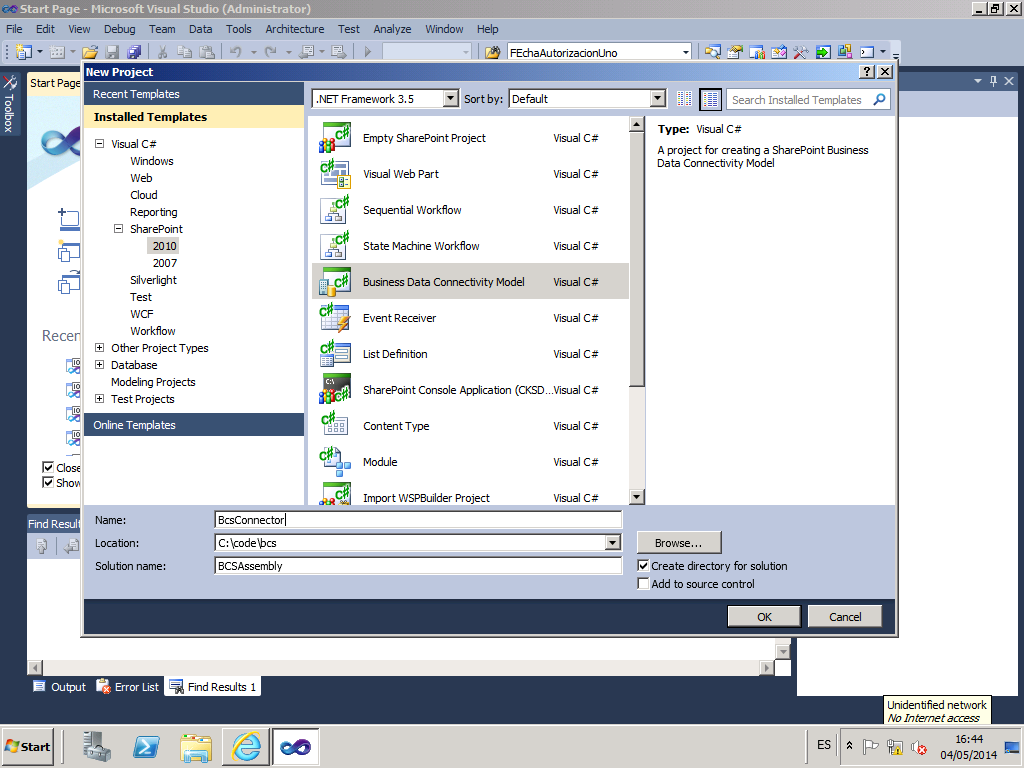Uncheck Create directory for solution
Image resolution: width=1024 pixels, height=768 pixels.
click(x=644, y=566)
